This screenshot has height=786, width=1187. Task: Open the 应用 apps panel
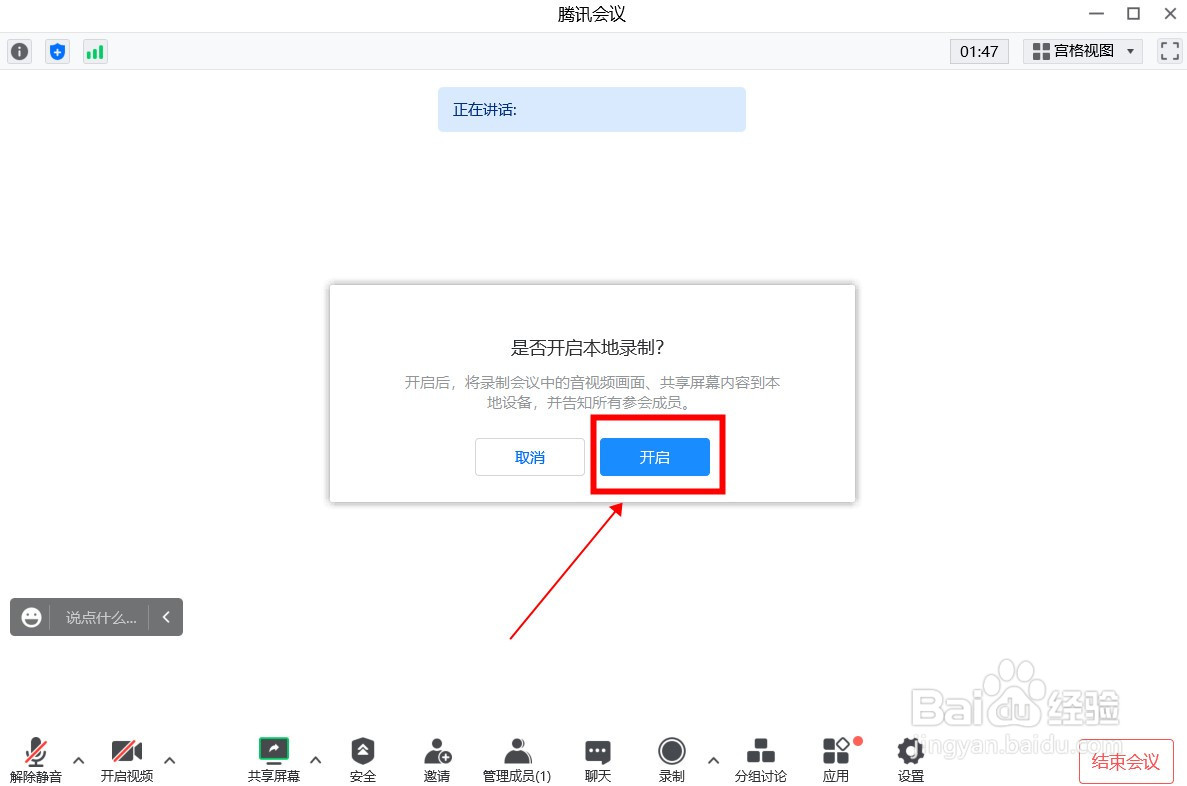836,759
